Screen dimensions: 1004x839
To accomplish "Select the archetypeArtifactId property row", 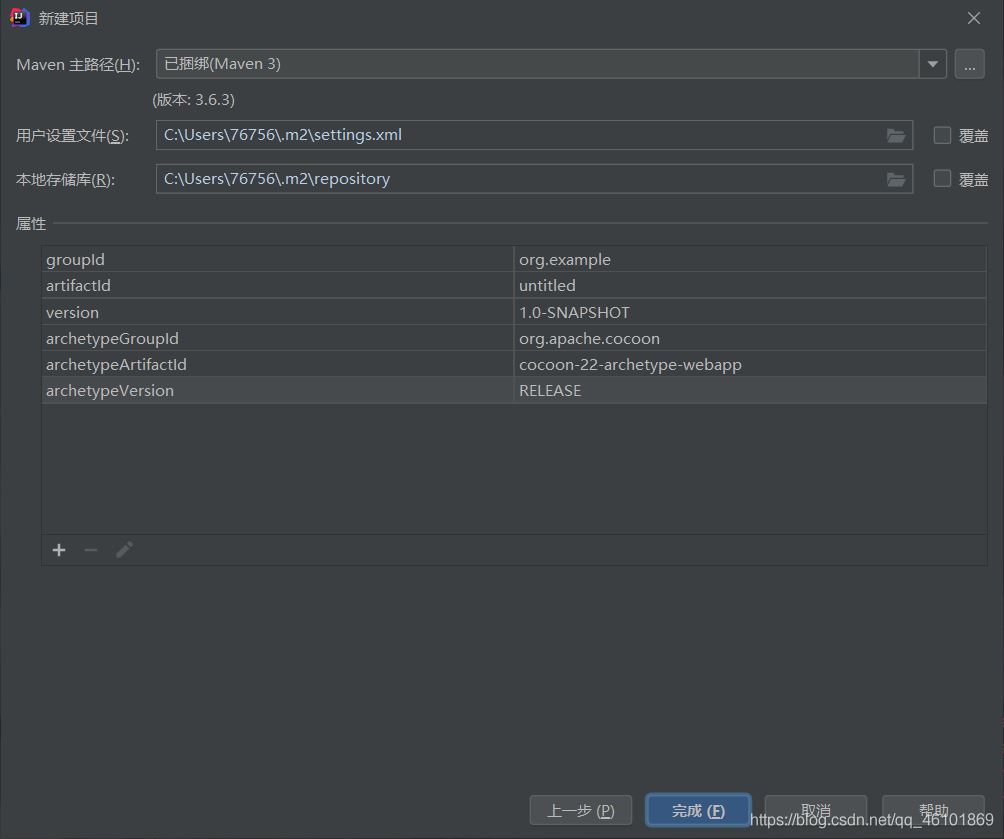I will point(277,365).
